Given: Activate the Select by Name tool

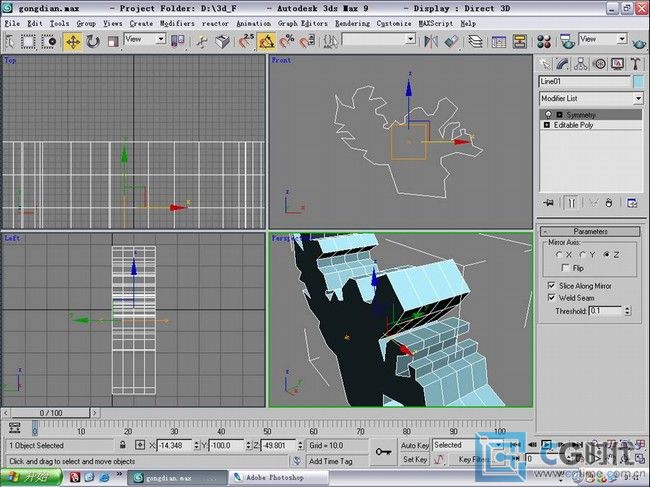Looking at the screenshot, I should 10,41.
